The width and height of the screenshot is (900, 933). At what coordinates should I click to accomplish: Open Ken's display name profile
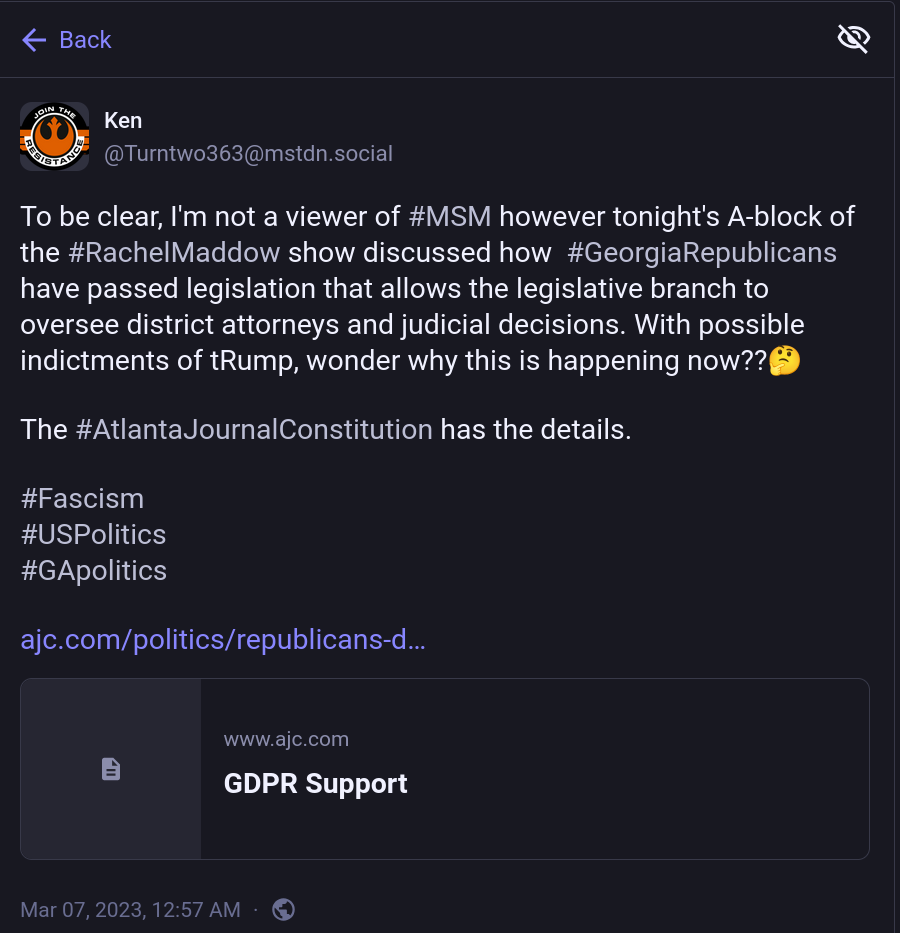pyautogui.click(x=123, y=121)
